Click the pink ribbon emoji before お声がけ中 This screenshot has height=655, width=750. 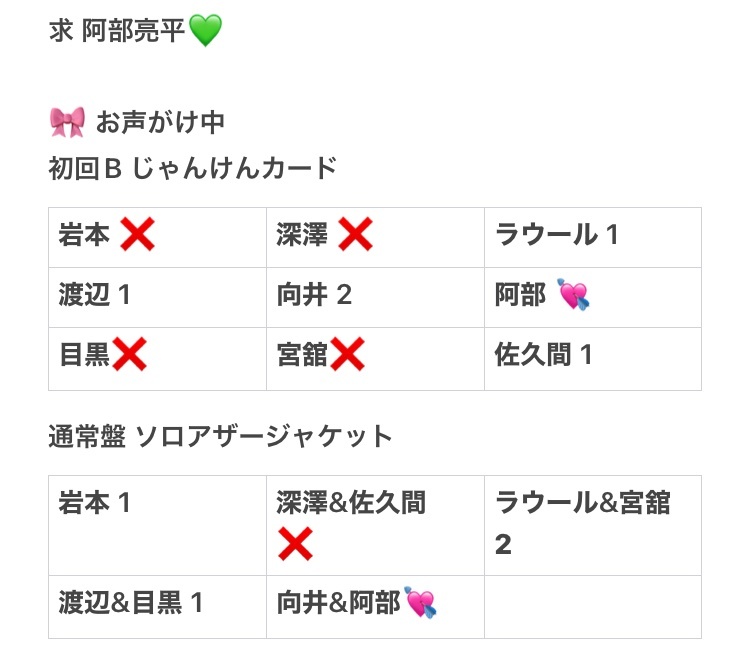tap(67, 122)
